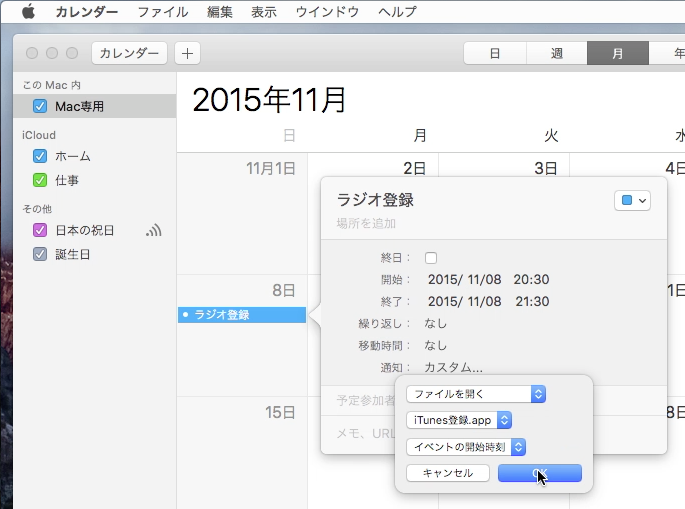This screenshot has height=509, width=685.
Task: Toggle the Mac専用 calendar checkbox
Action: (x=40, y=106)
